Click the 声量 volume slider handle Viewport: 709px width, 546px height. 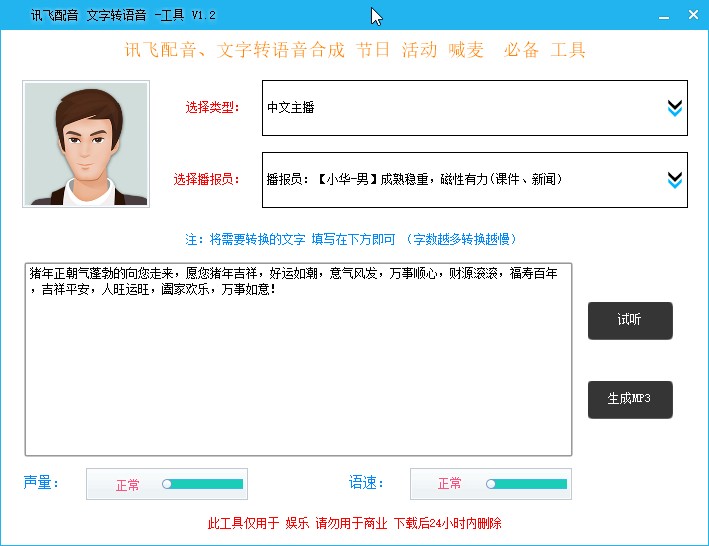click(x=167, y=484)
